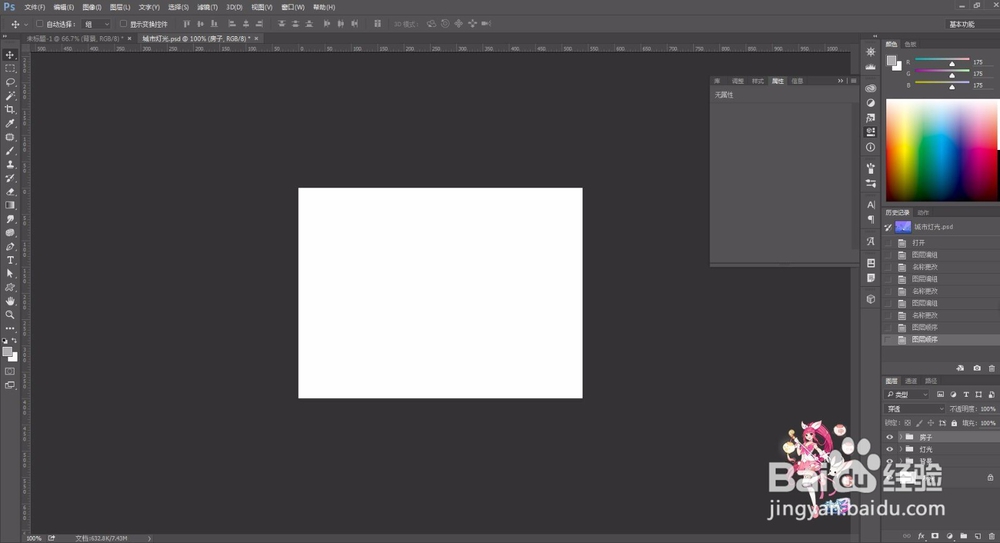Select the Brush tool
1000x543 pixels.
[10, 151]
